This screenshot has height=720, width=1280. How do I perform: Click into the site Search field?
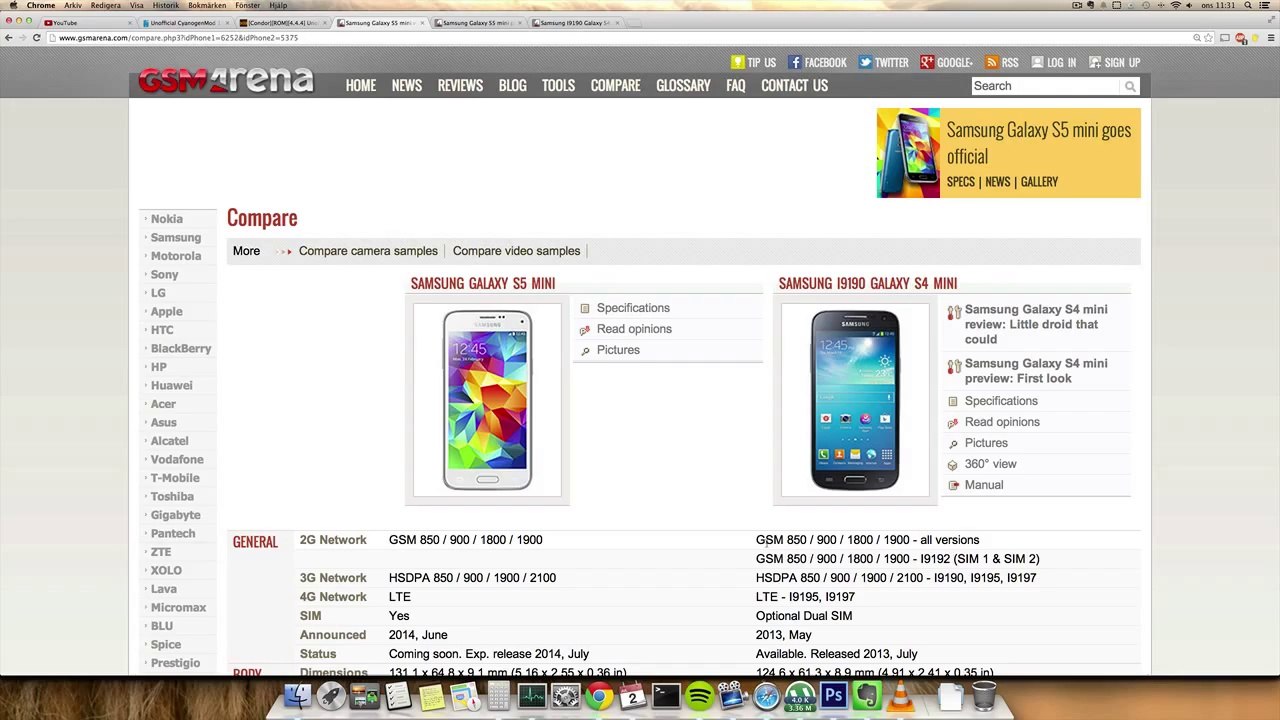pos(1046,86)
